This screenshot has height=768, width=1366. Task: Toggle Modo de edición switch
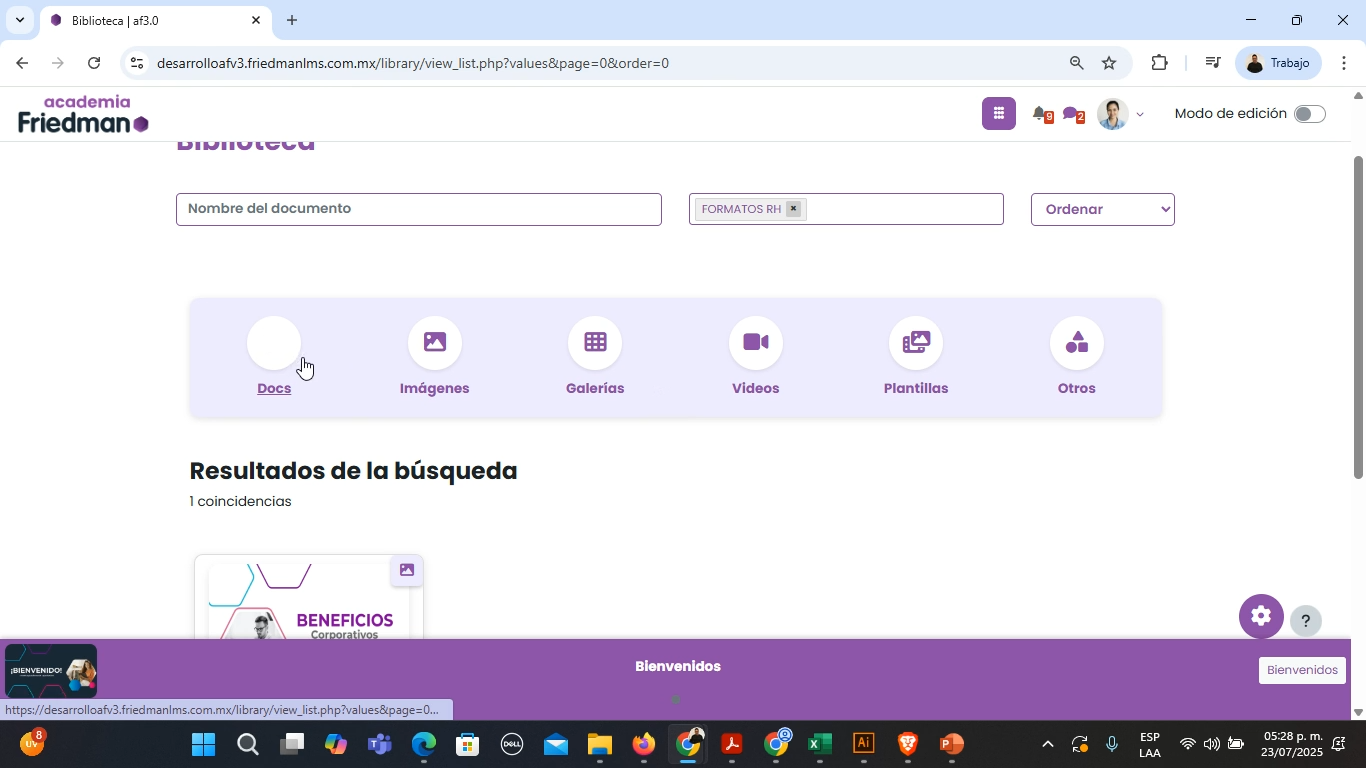coord(1309,114)
